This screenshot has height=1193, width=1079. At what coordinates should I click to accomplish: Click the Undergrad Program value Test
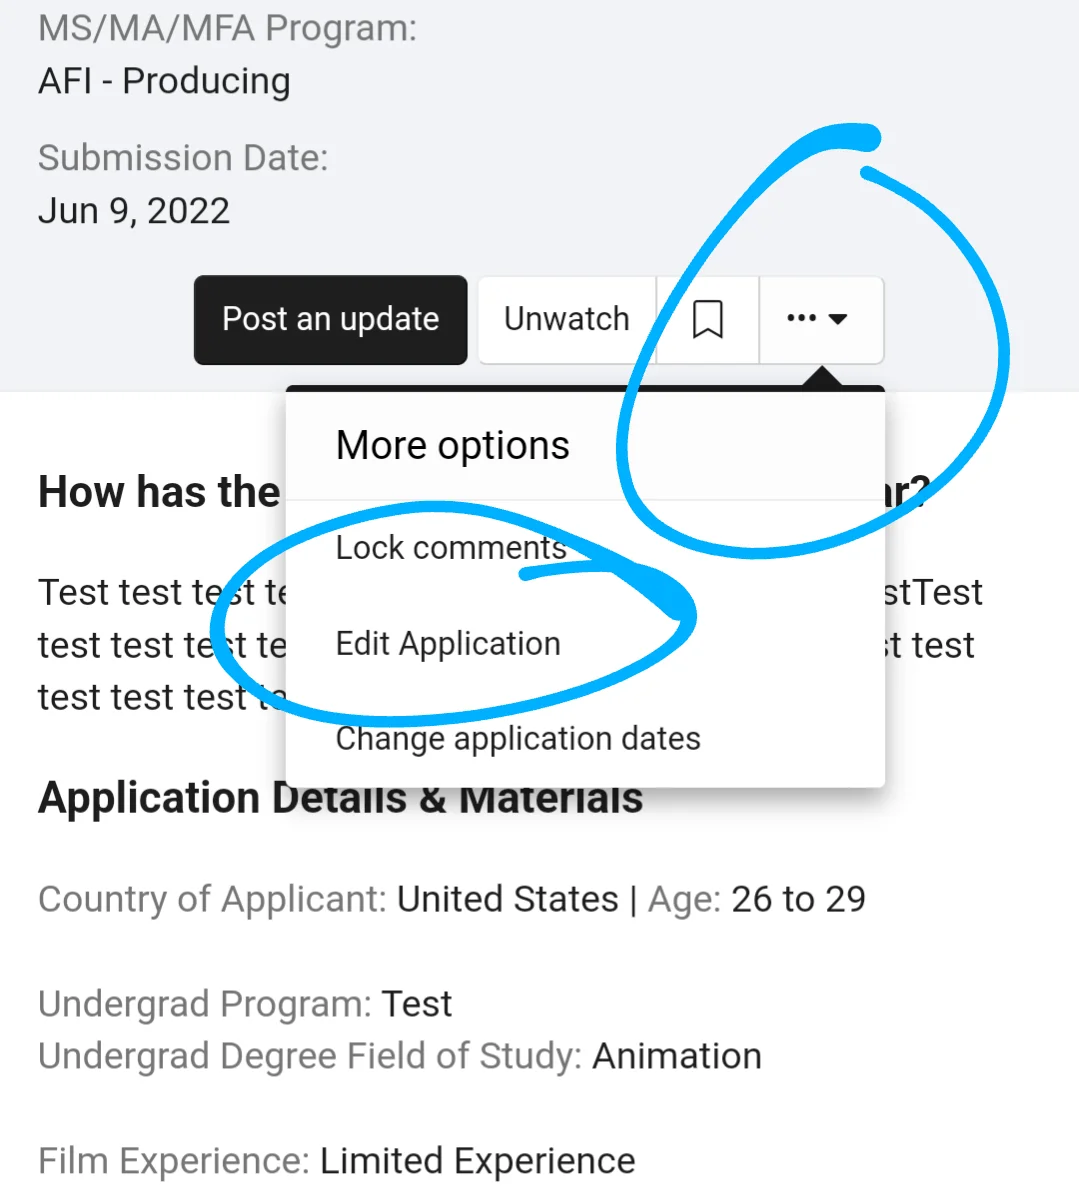point(416,1004)
